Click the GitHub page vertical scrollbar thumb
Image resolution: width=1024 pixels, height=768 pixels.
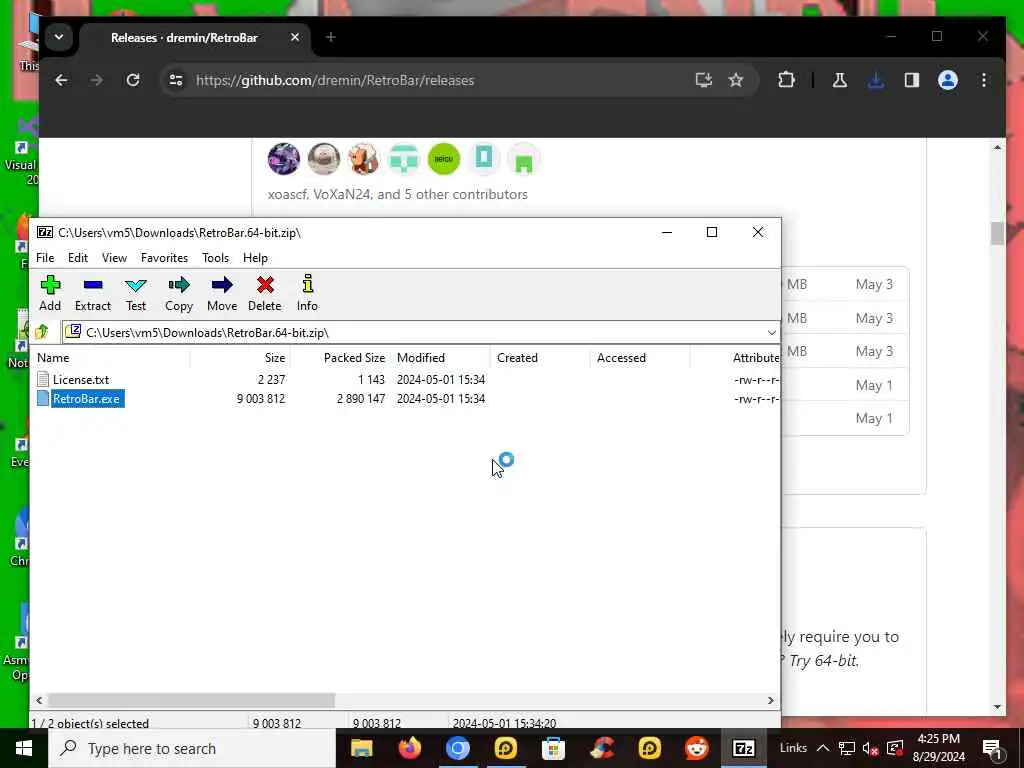(997, 233)
